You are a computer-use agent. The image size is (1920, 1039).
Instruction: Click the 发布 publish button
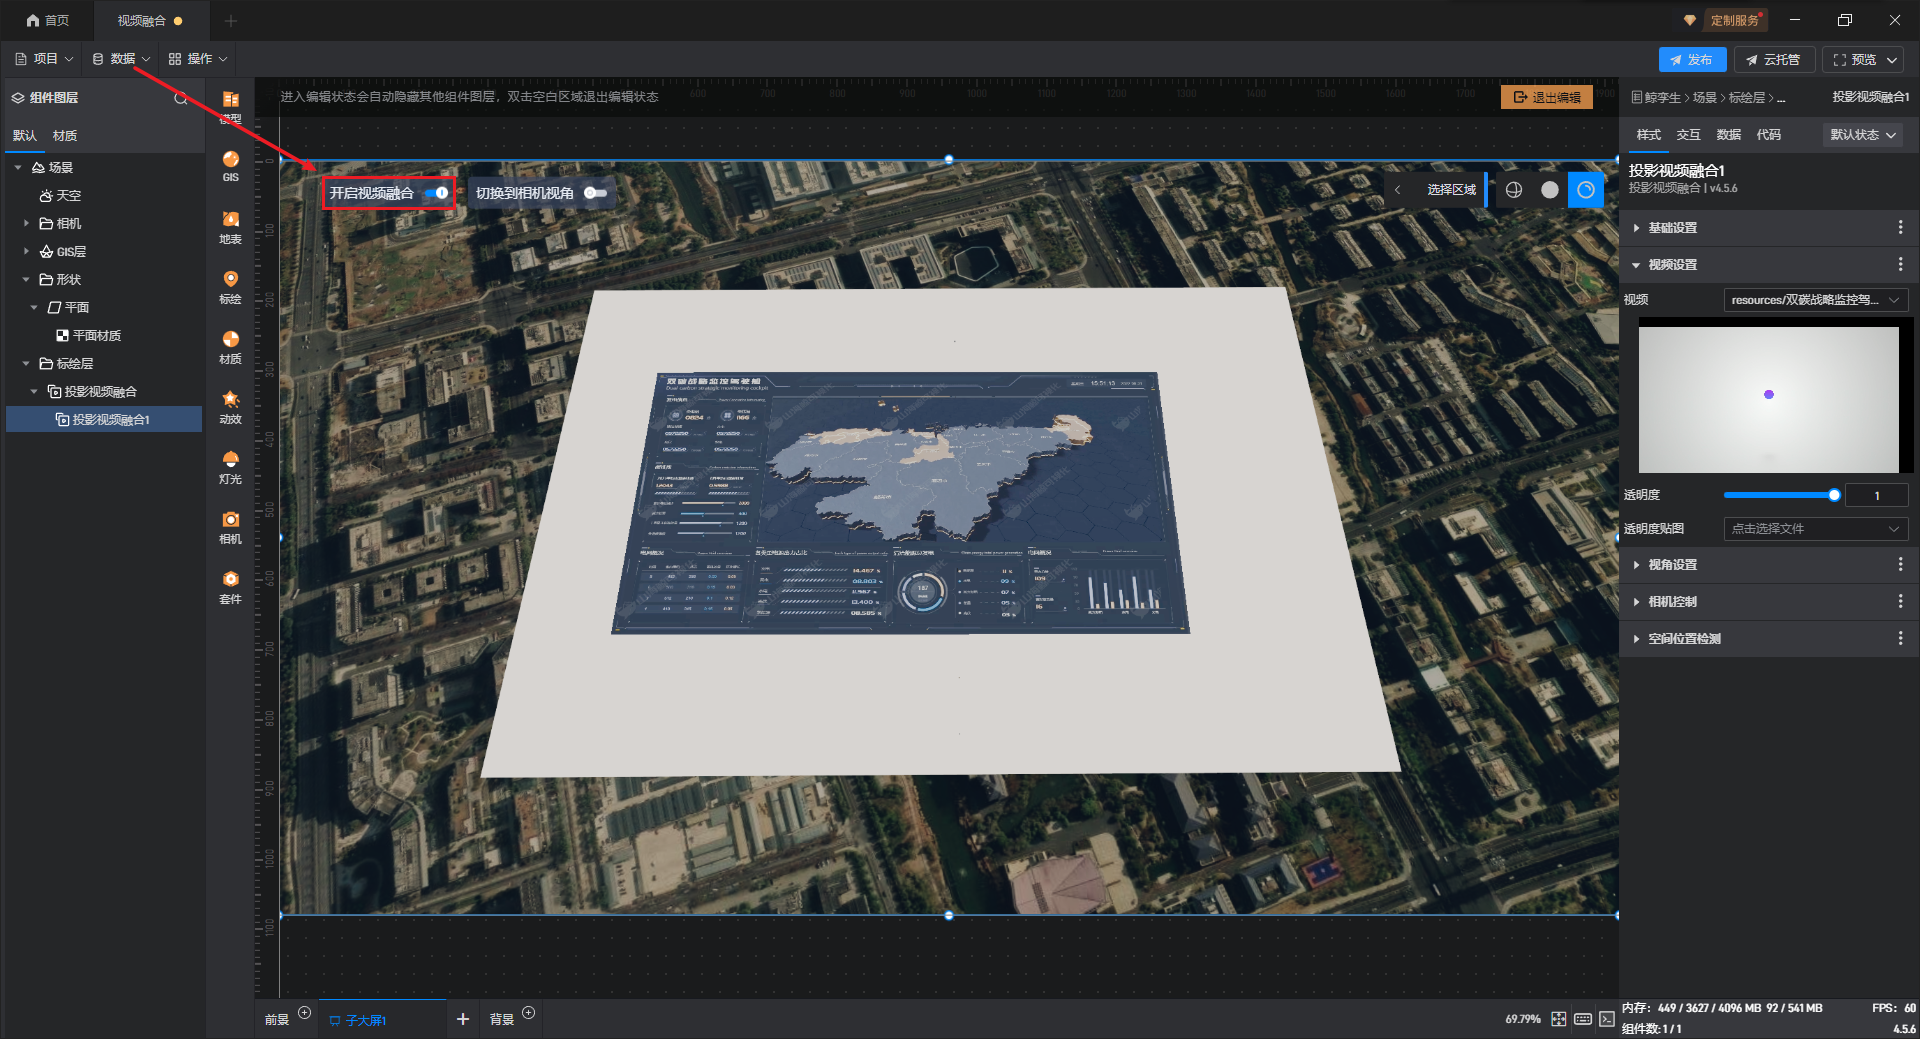tap(1692, 60)
